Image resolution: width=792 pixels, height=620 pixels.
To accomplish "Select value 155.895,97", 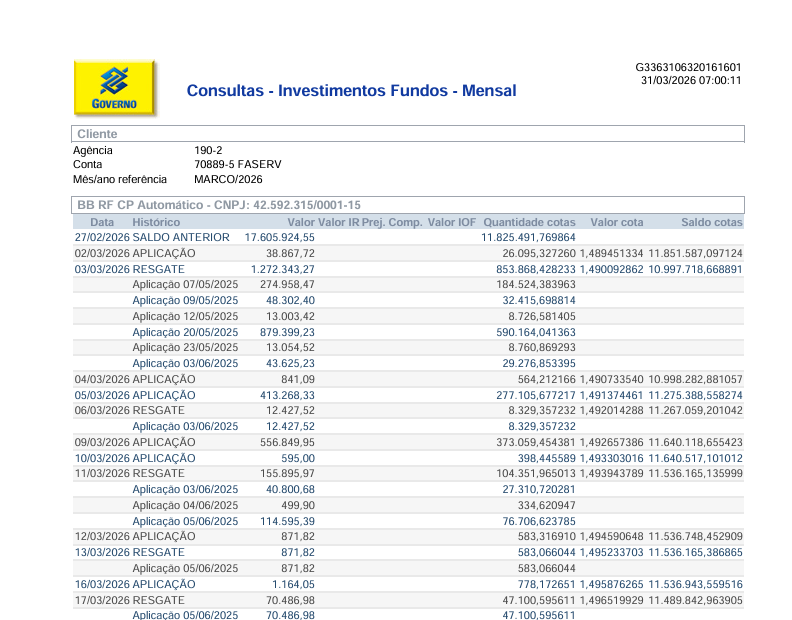I will pos(287,473).
